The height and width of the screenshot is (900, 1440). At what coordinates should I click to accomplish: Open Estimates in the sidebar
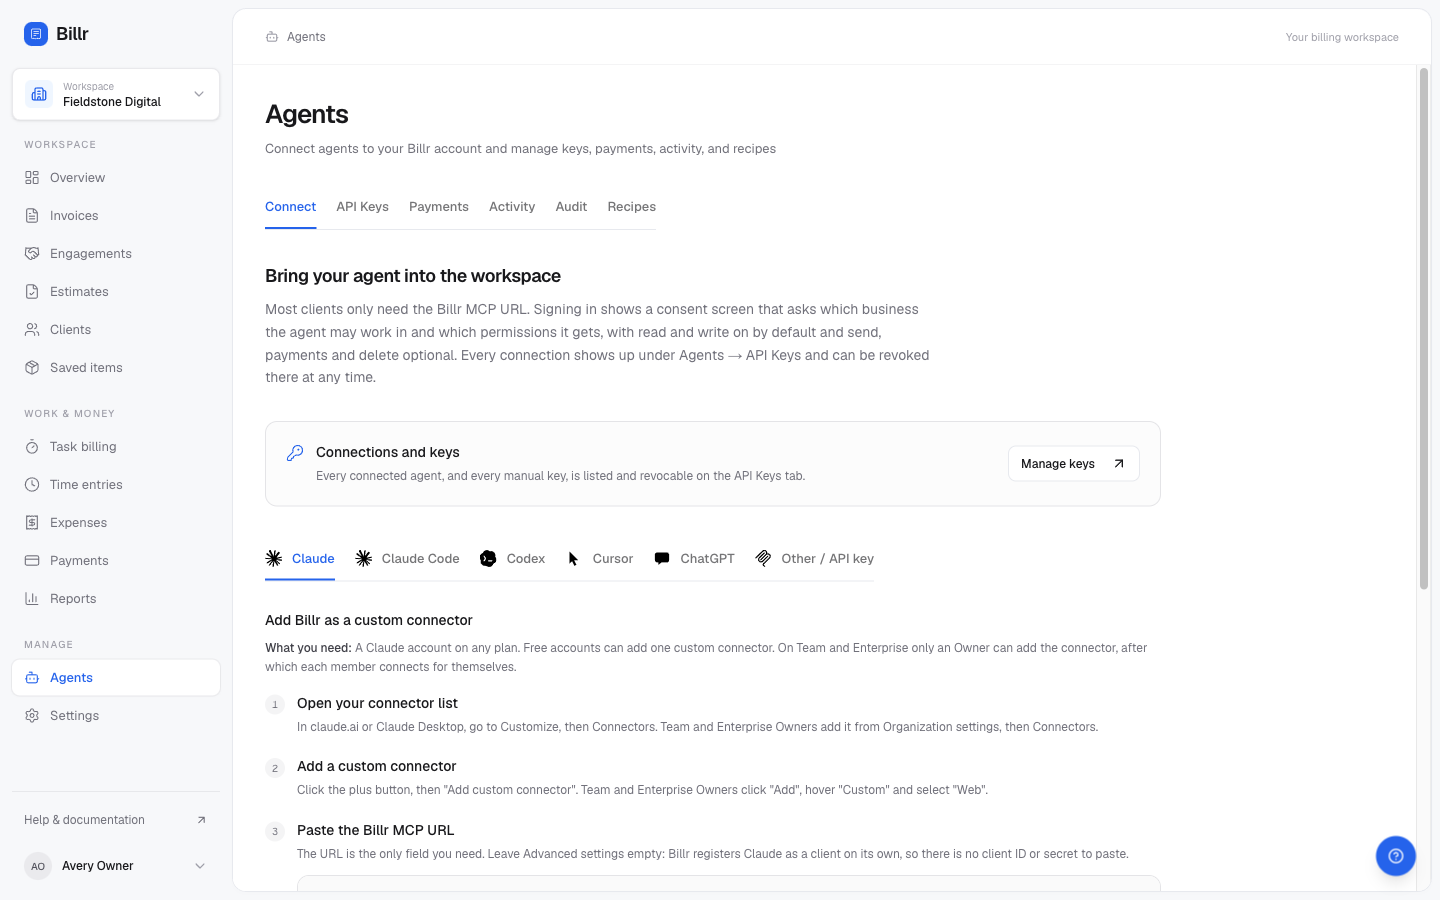point(116,292)
